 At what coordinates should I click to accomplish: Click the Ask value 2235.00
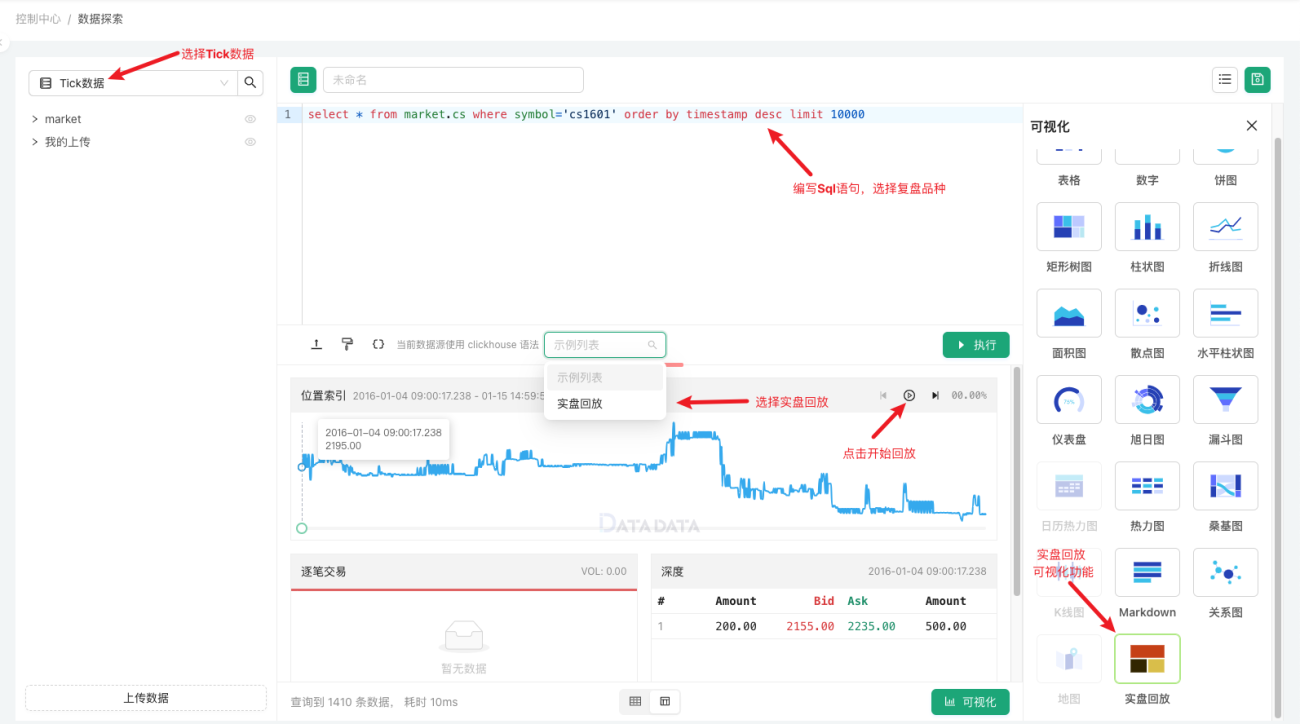871,627
